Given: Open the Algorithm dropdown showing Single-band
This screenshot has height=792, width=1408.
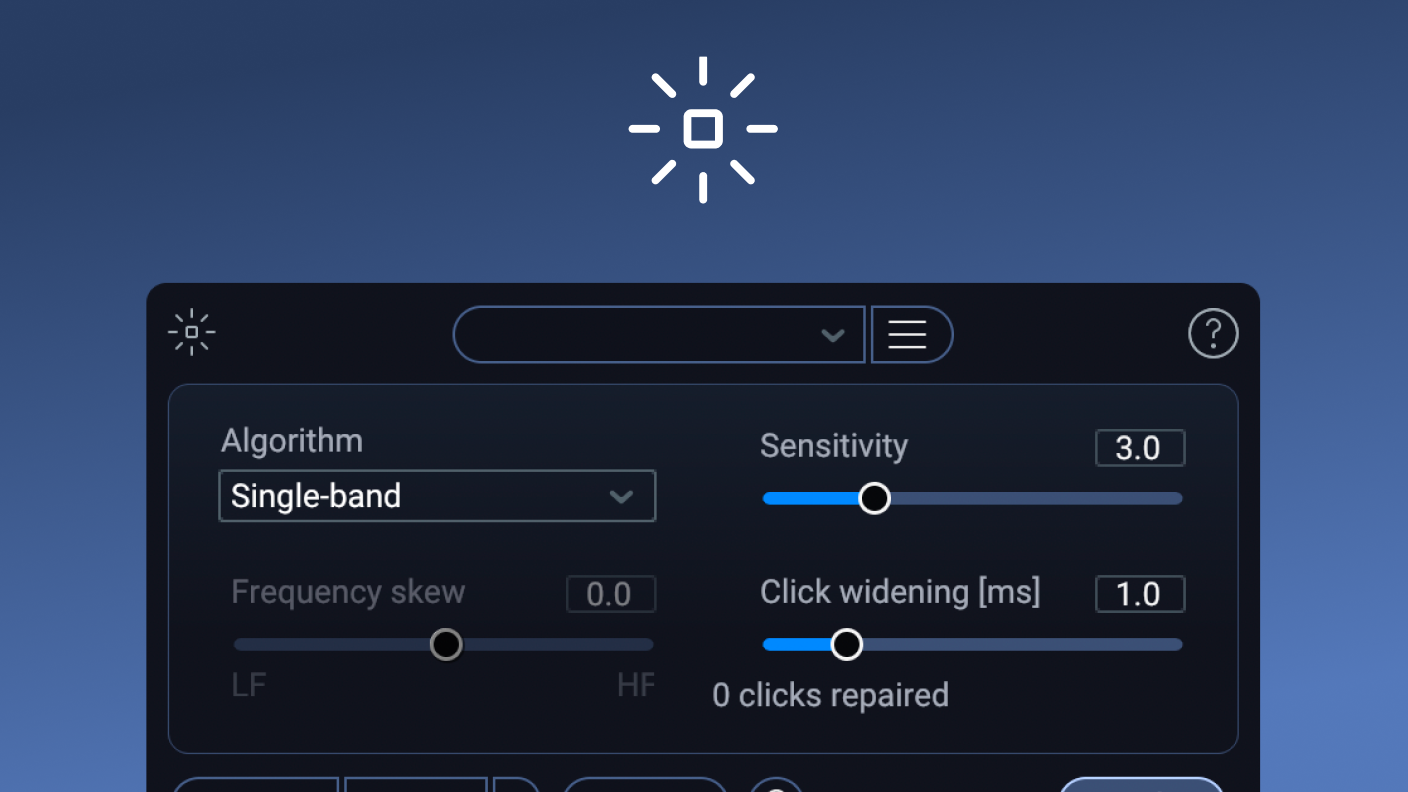Looking at the screenshot, I should coord(436,495).
